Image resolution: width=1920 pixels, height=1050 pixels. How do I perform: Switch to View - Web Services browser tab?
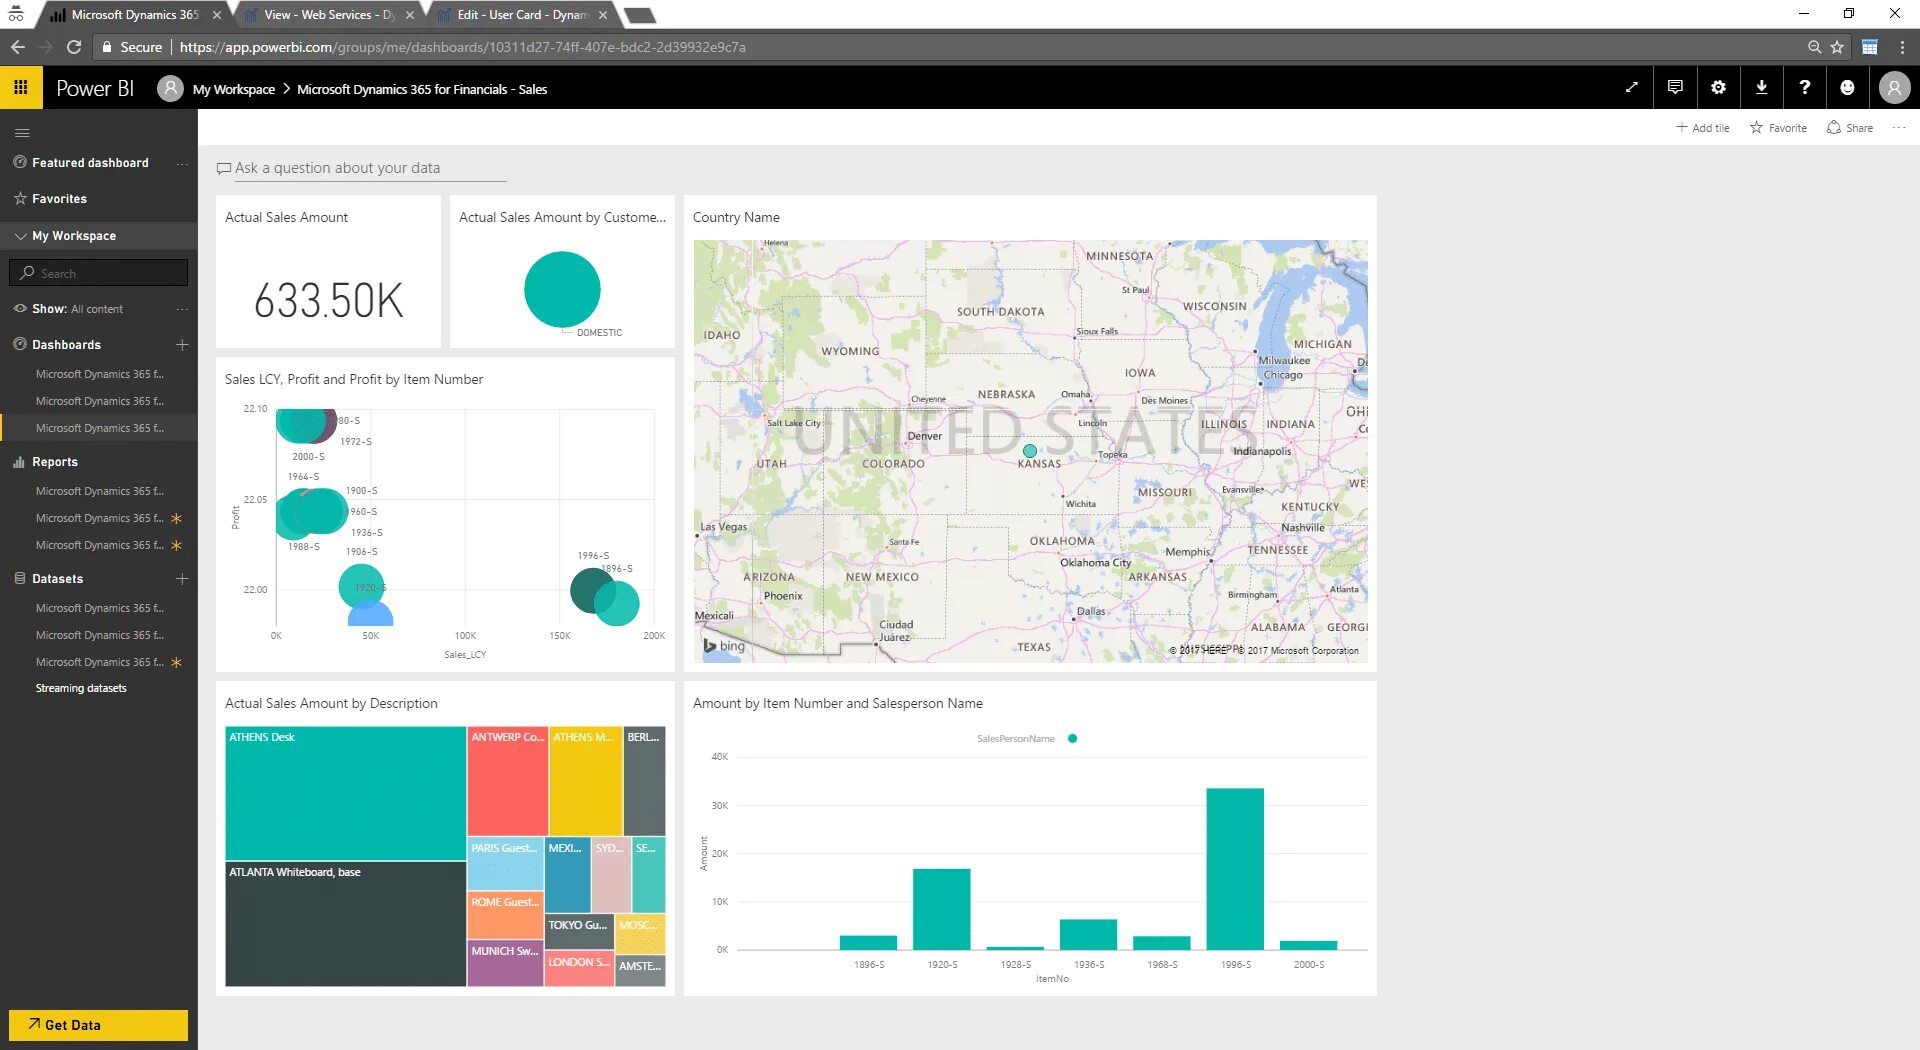(329, 15)
